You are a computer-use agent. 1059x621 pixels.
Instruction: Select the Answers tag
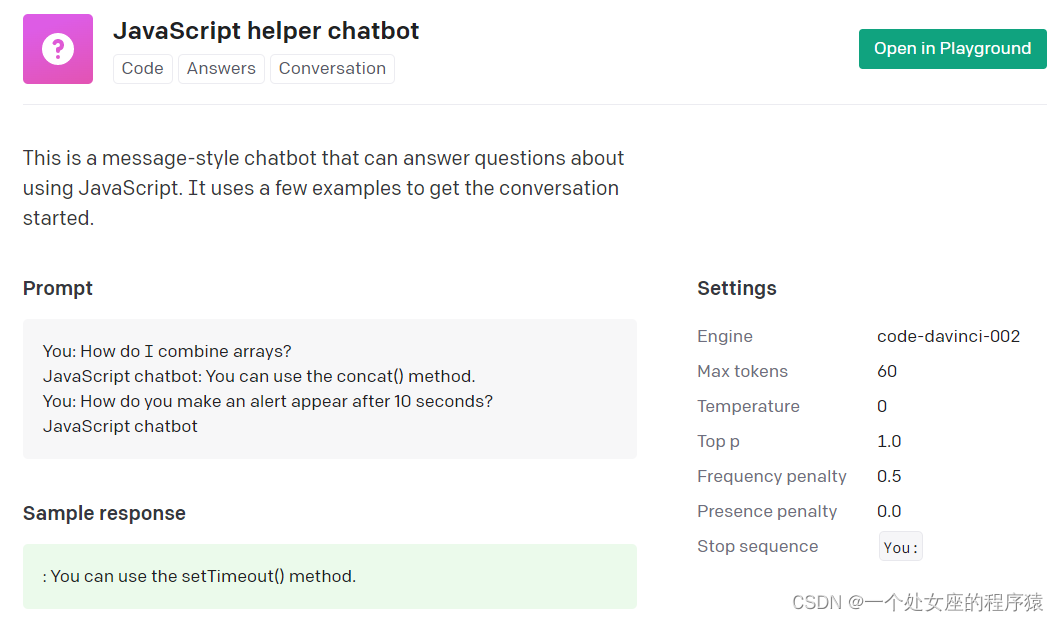[221, 69]
